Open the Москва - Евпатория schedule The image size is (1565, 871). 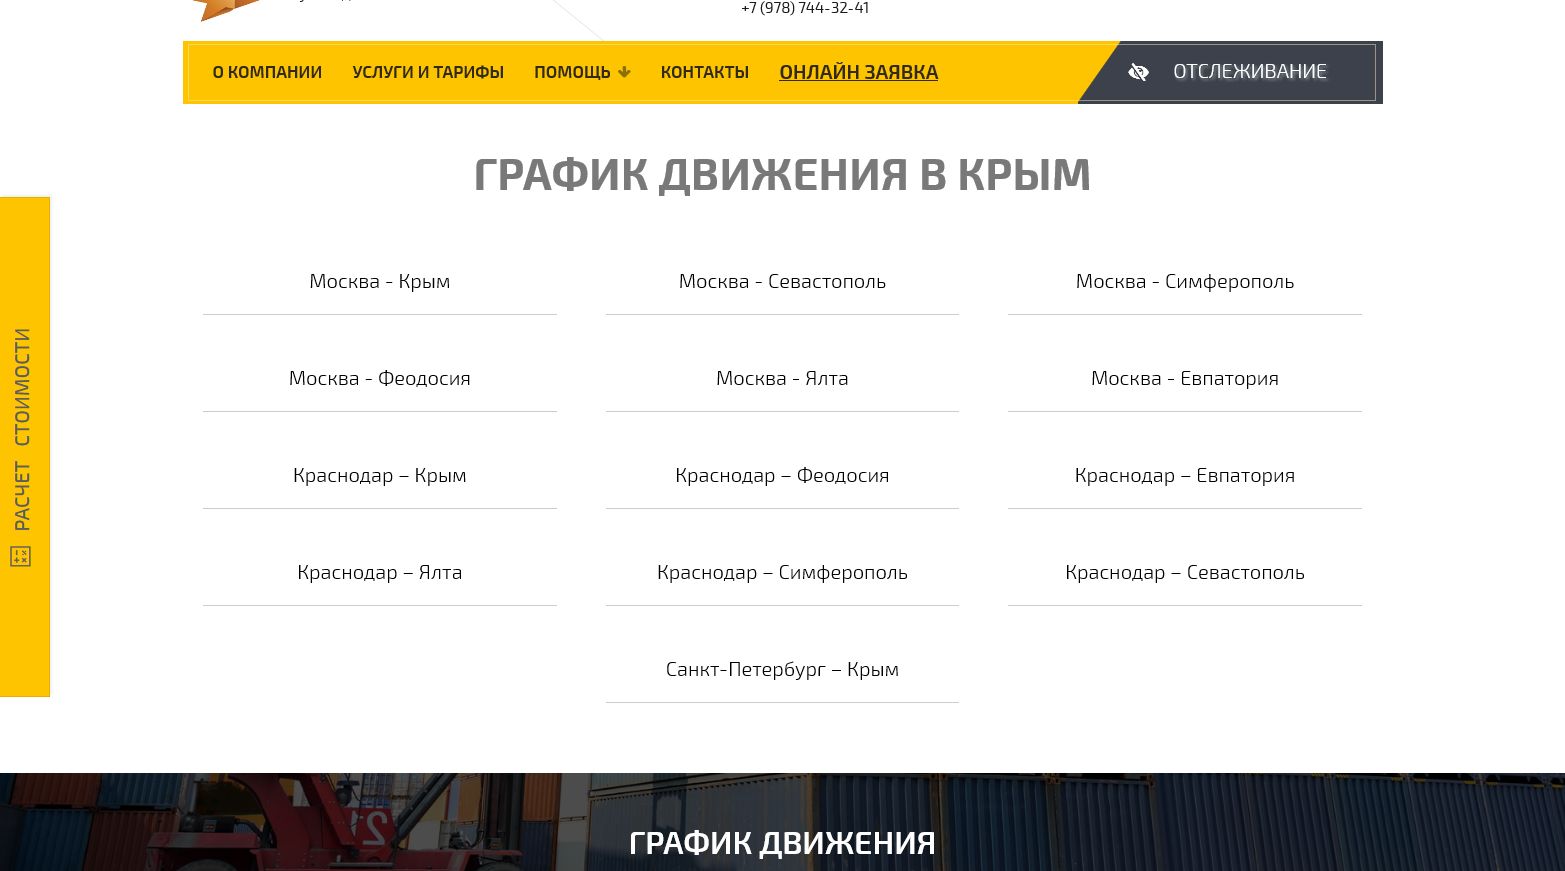pos(1185,378)
